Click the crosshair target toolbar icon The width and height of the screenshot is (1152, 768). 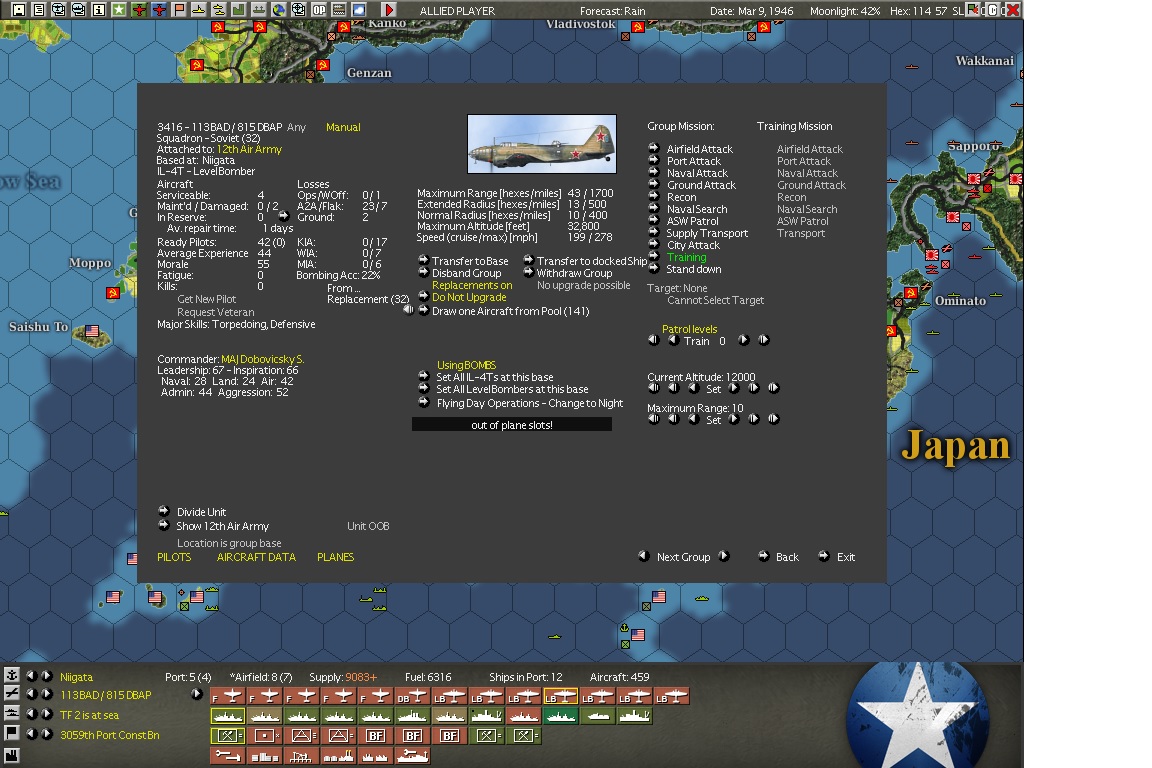(298, 10)
